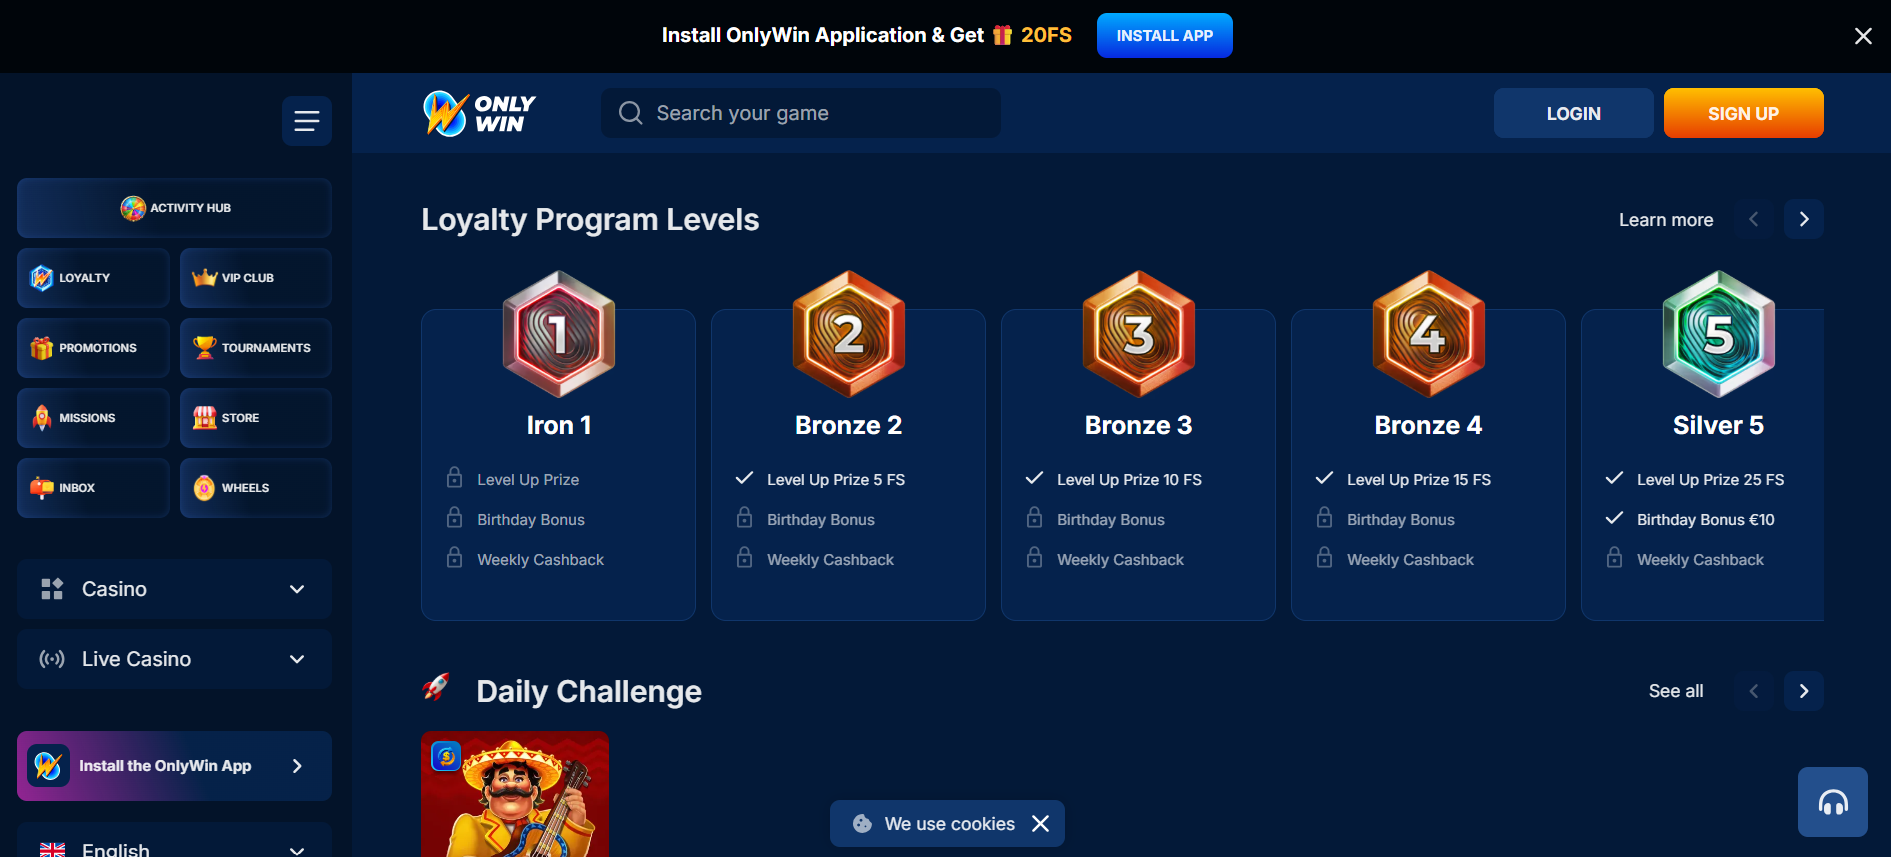Click the Inbox mailbox icon
The image size is (1891, 857).
[42, 488]
